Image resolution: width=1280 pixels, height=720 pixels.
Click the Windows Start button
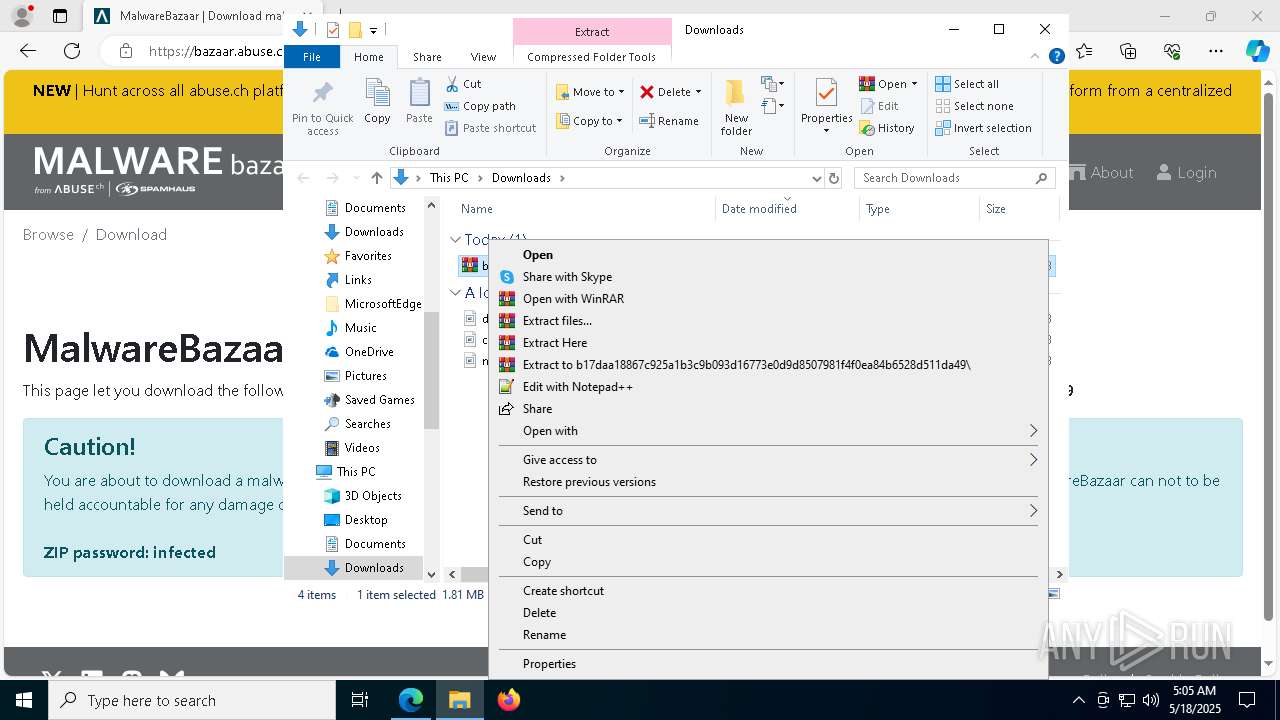pos(24,700)
